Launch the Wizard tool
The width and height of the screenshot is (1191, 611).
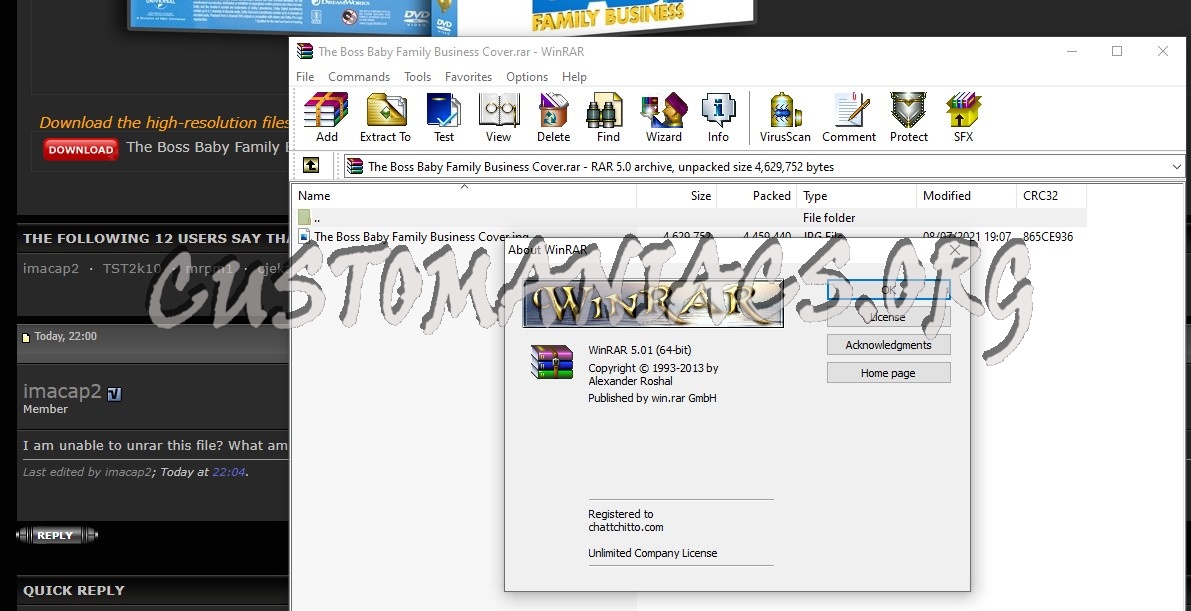pos(663,117)
